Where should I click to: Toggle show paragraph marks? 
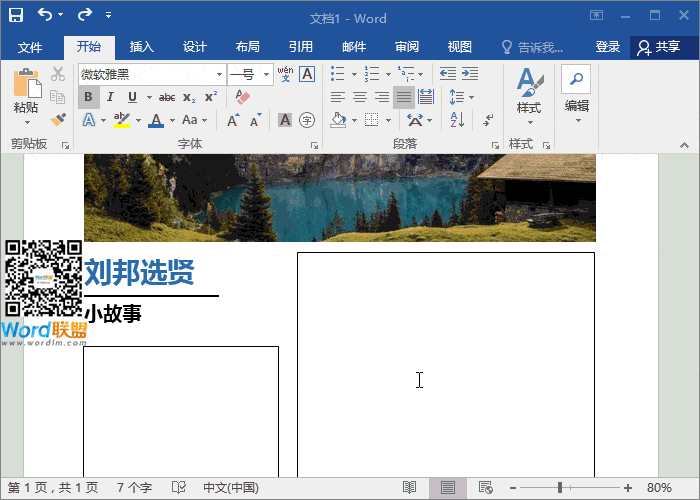[489, 120]
